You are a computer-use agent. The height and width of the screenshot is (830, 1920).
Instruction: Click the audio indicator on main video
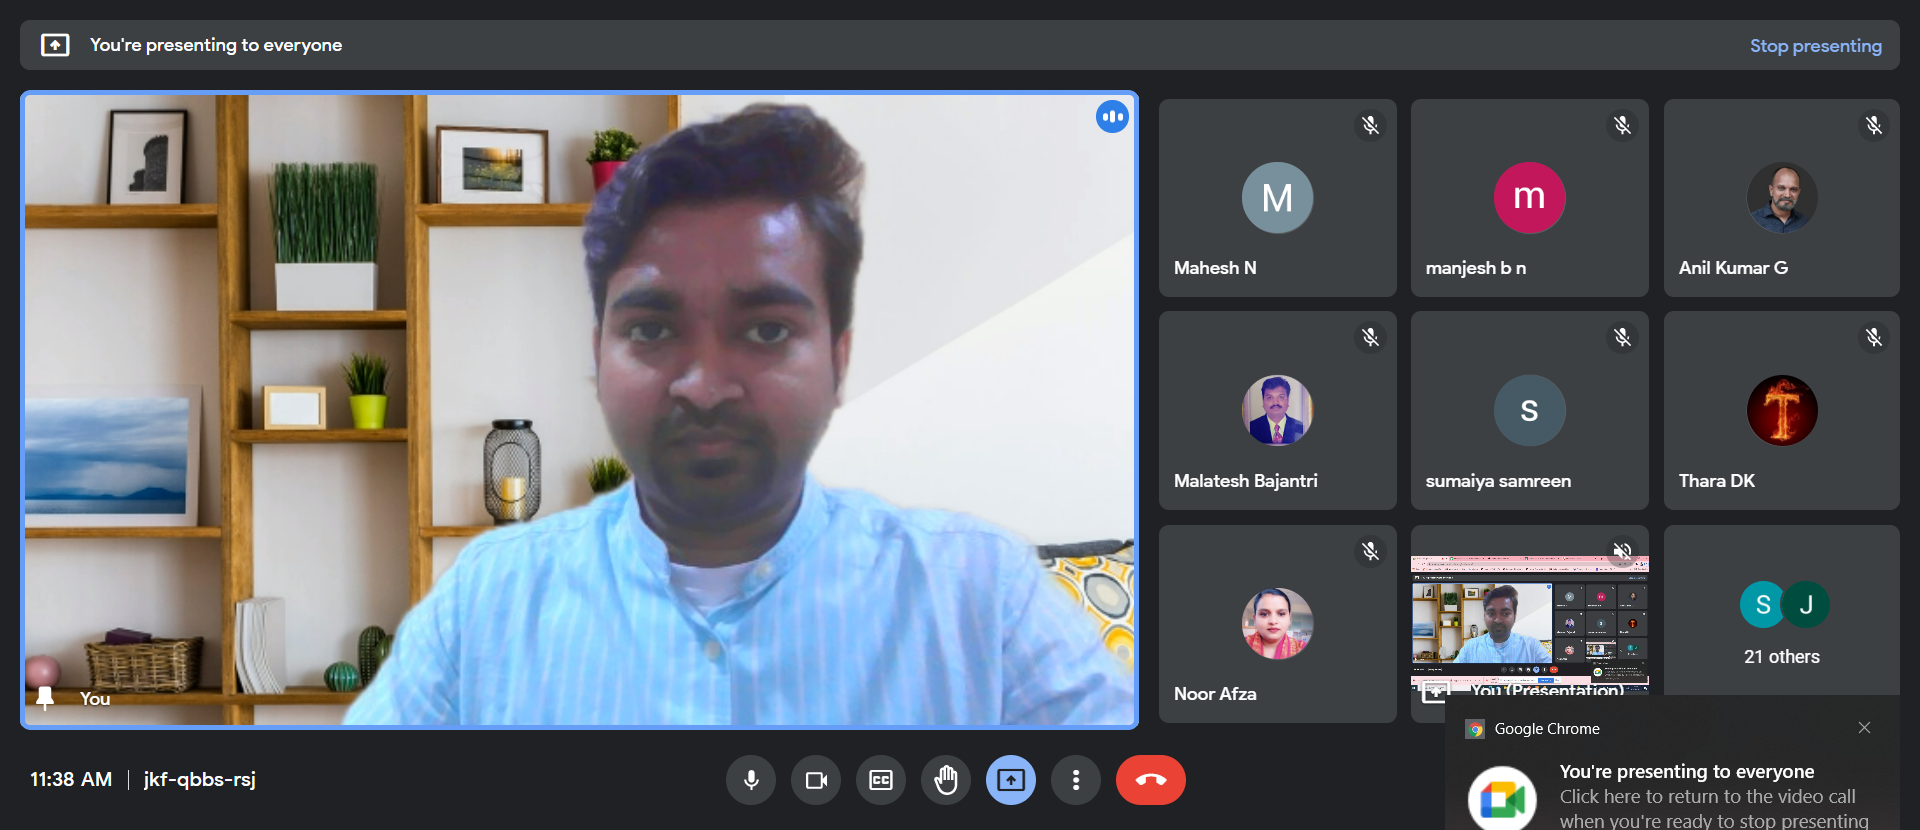click(x=1112, y=117)
